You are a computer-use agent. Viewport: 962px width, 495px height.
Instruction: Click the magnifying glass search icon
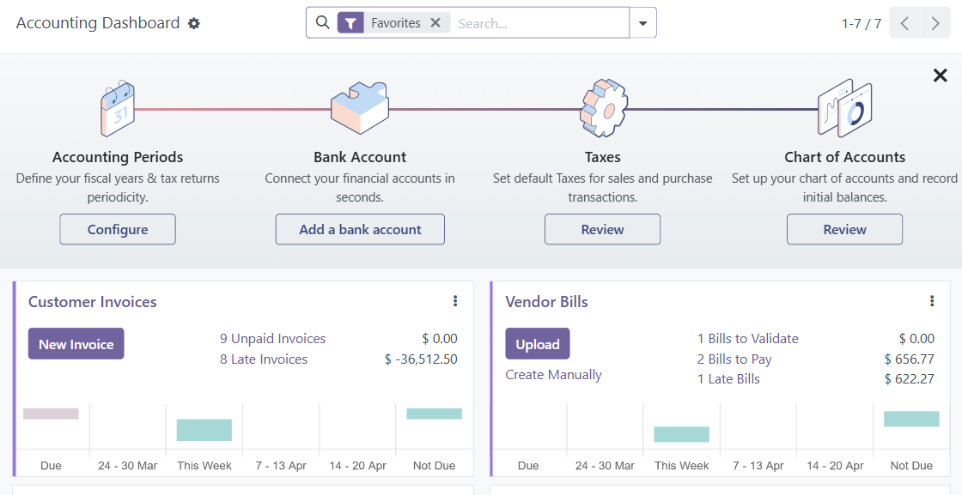coord(321,22)
